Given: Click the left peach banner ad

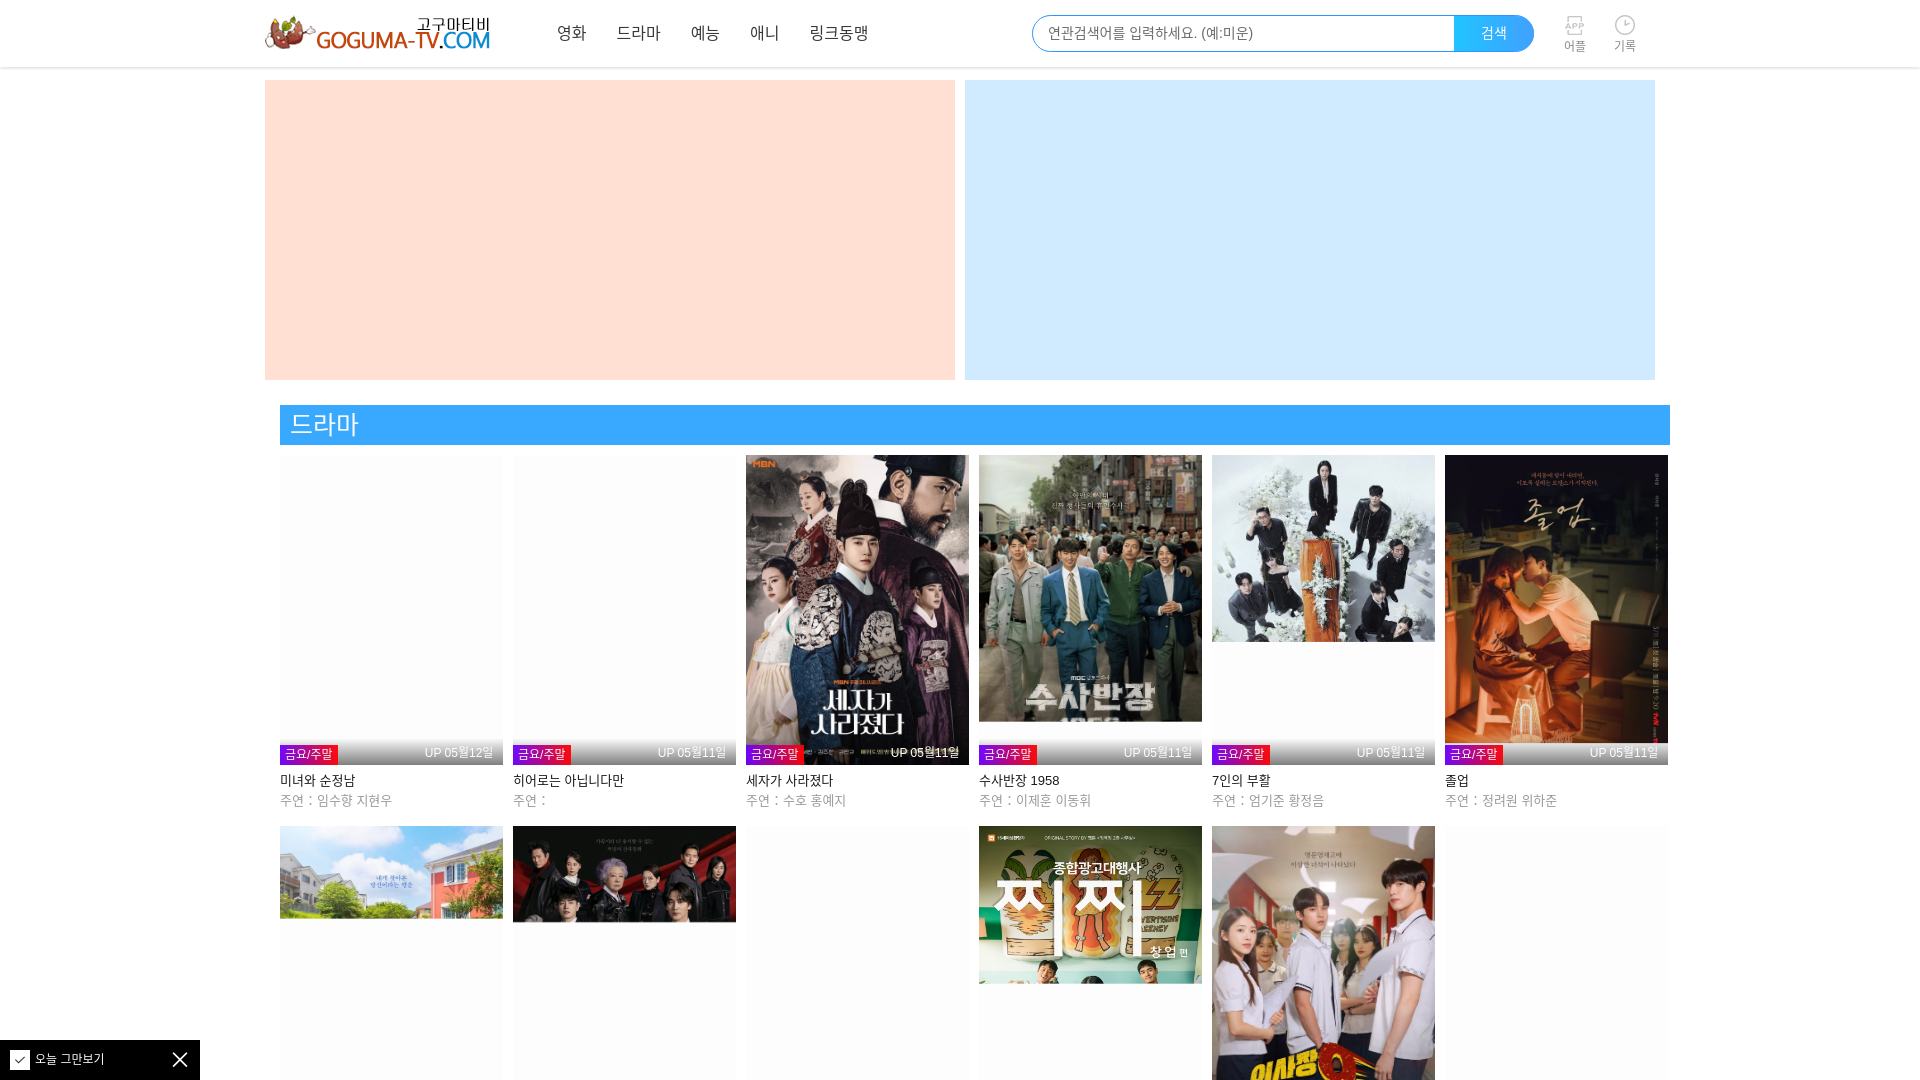Looking at the screenshot, I should click(x=610, y=230).
